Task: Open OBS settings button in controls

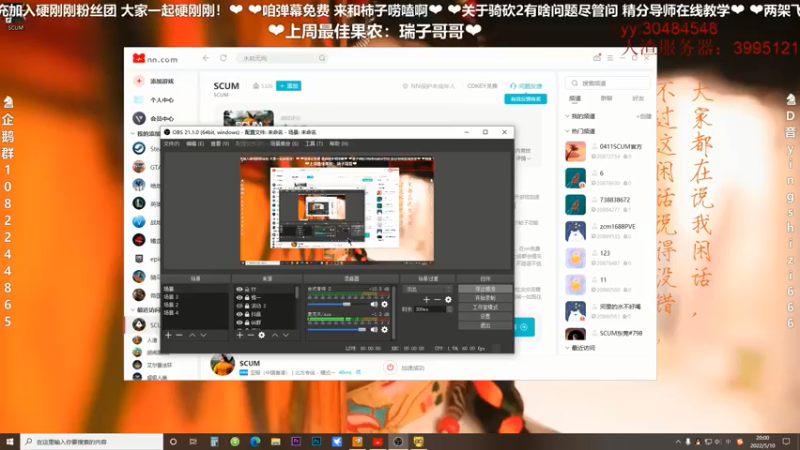Action: click(485, 316)
